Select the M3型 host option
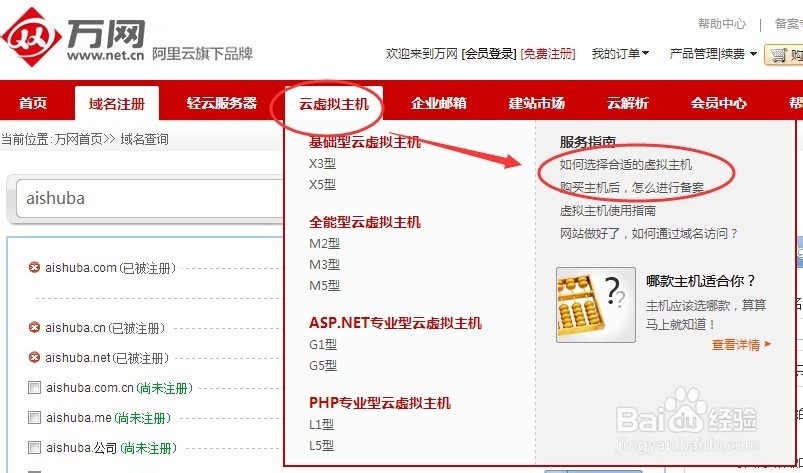 coord(325,265)
